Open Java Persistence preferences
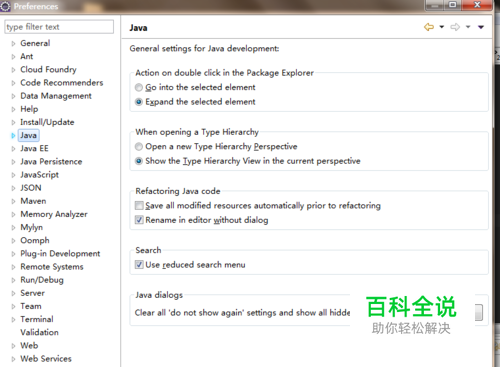The width and height of the screenshot is (500, 367). 51,161
